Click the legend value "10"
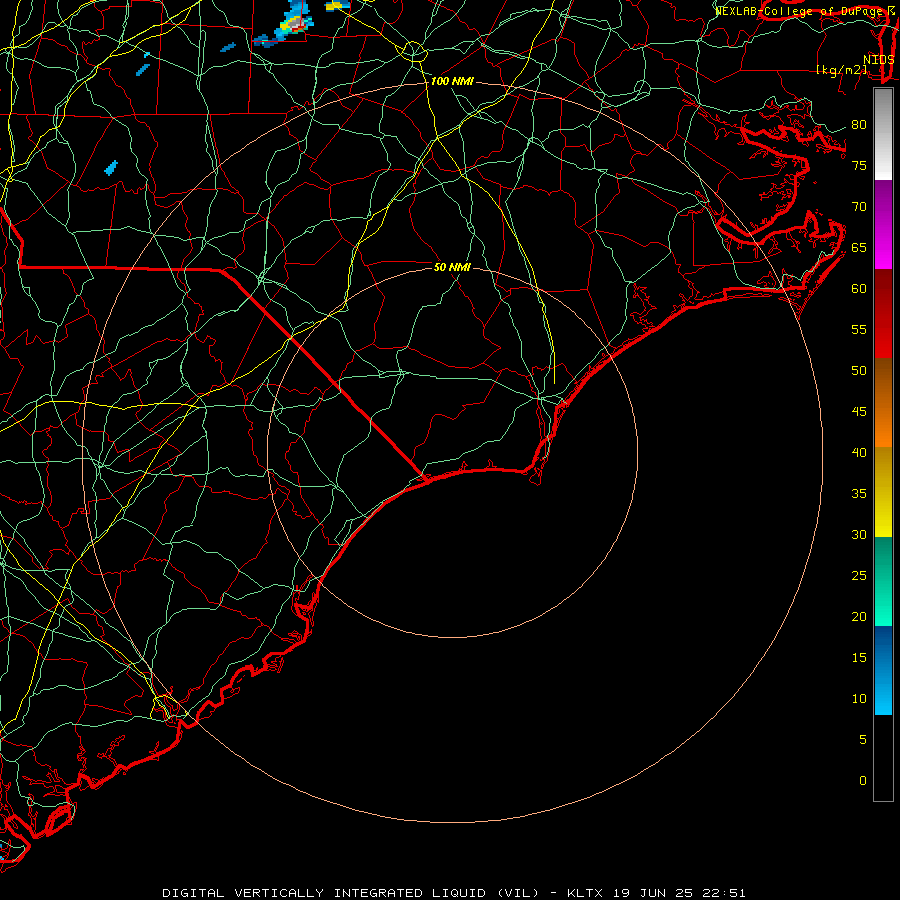The width and height of the screenshot is (900, 900). tap(859, 699)
